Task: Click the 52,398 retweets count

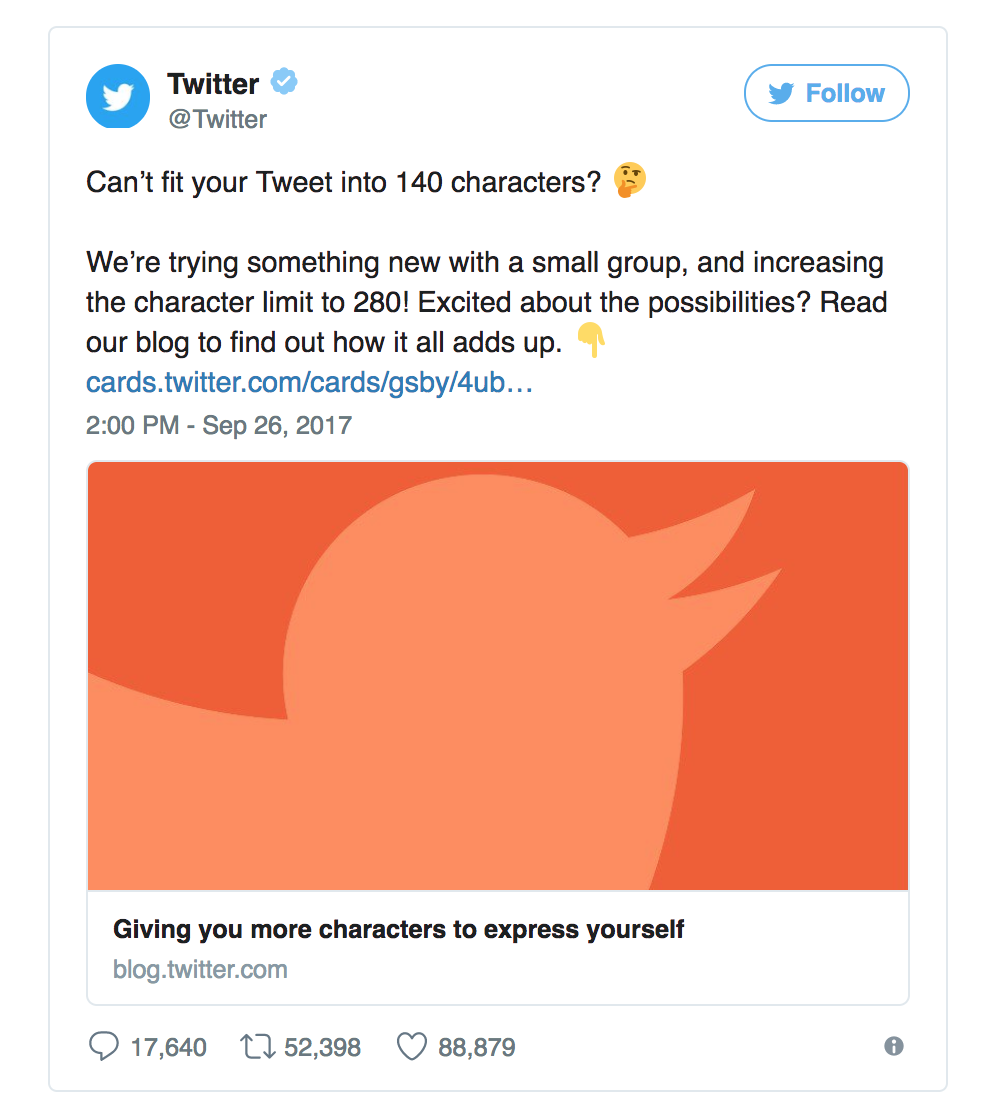Action: tap(322, 1048)
